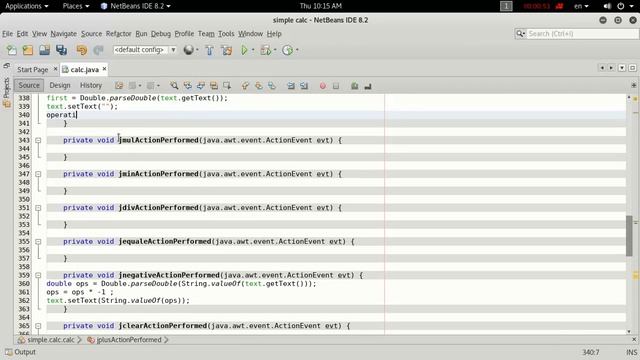Open the File menu
640x360 pixels.
[7, 34]
